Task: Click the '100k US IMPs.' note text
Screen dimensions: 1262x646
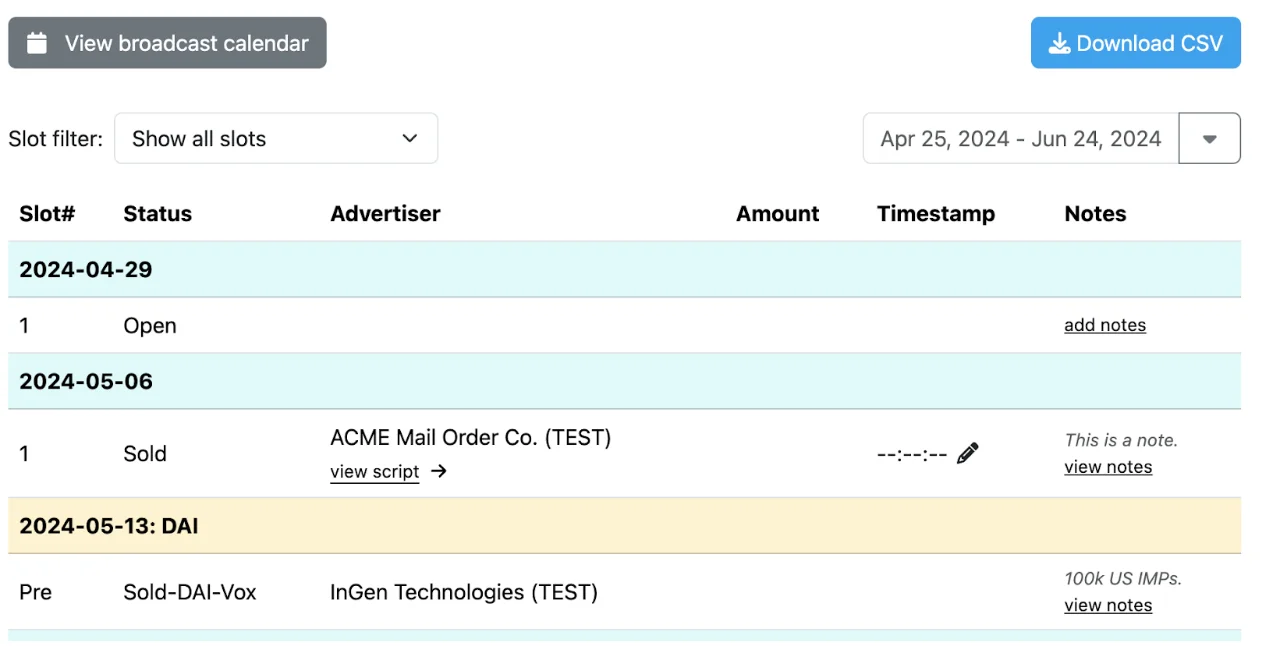Action: coord(1123,578)
